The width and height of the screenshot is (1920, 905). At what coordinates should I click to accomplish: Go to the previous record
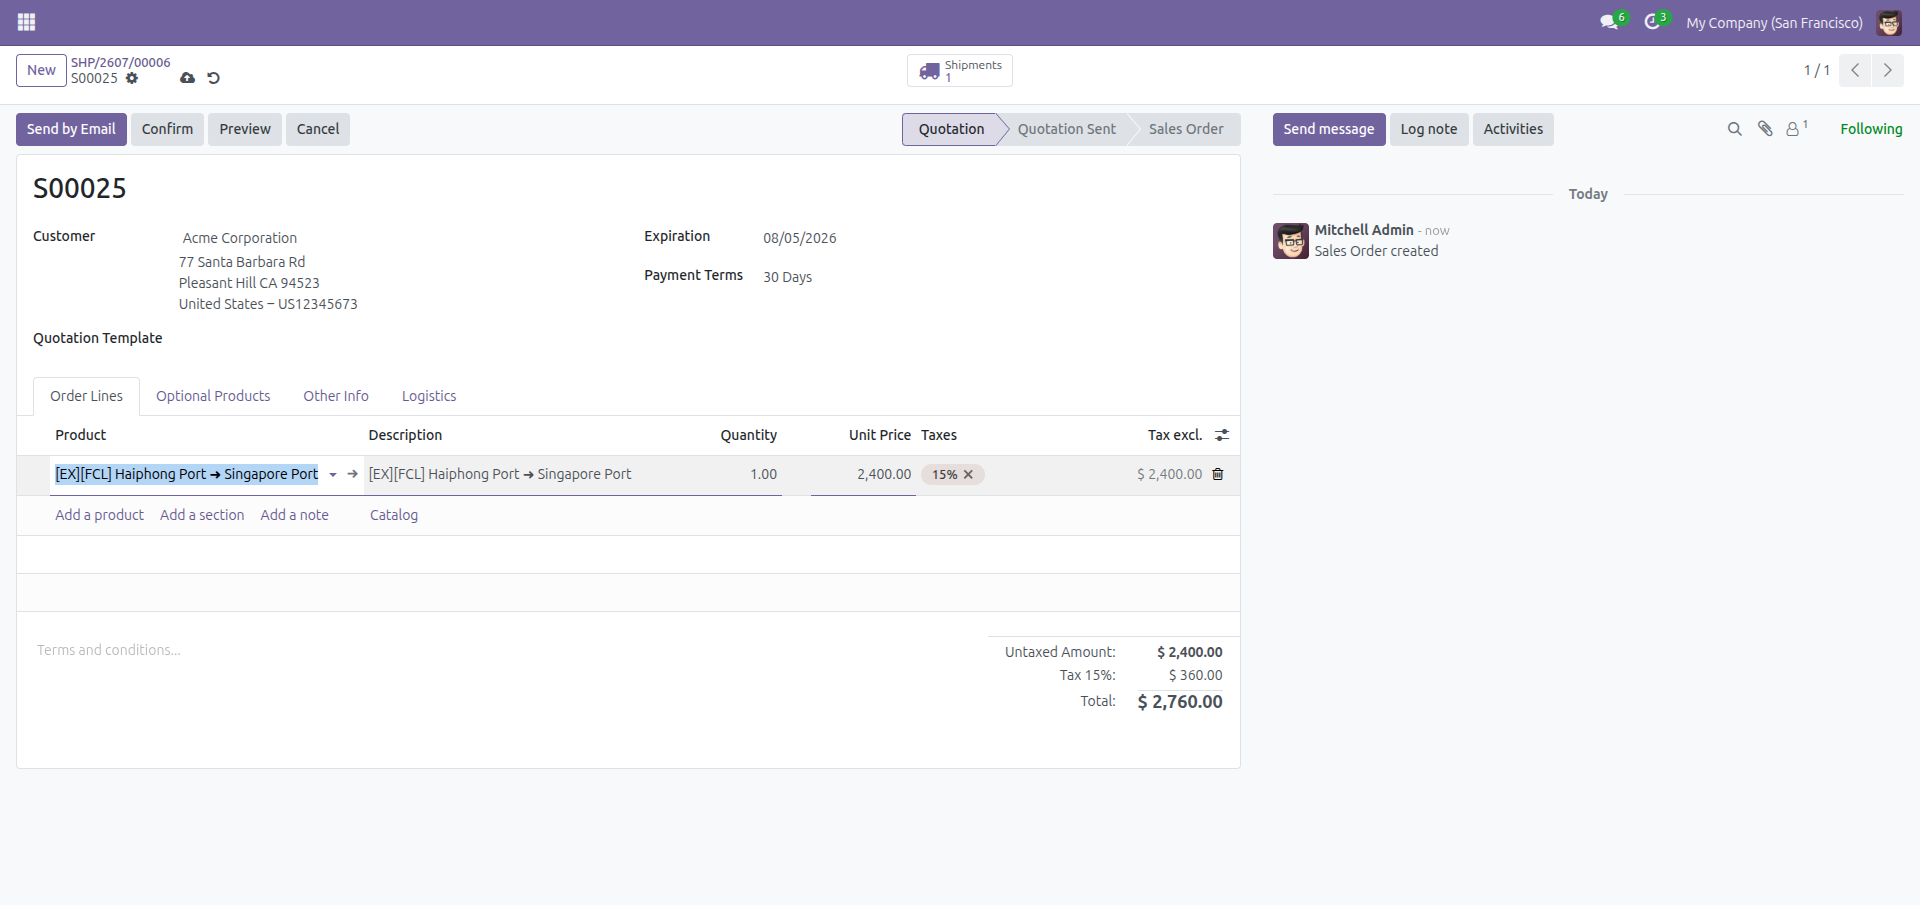pyautogui.click(x=1855, y=70)
